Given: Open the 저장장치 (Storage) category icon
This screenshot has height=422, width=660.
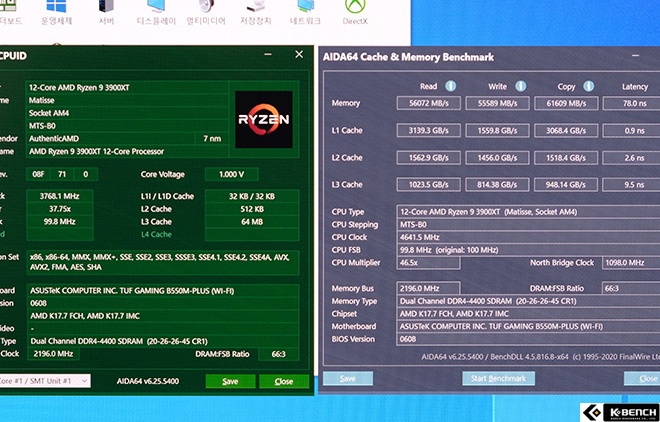Looking at the screenshot, I should (x=255, y=13).
